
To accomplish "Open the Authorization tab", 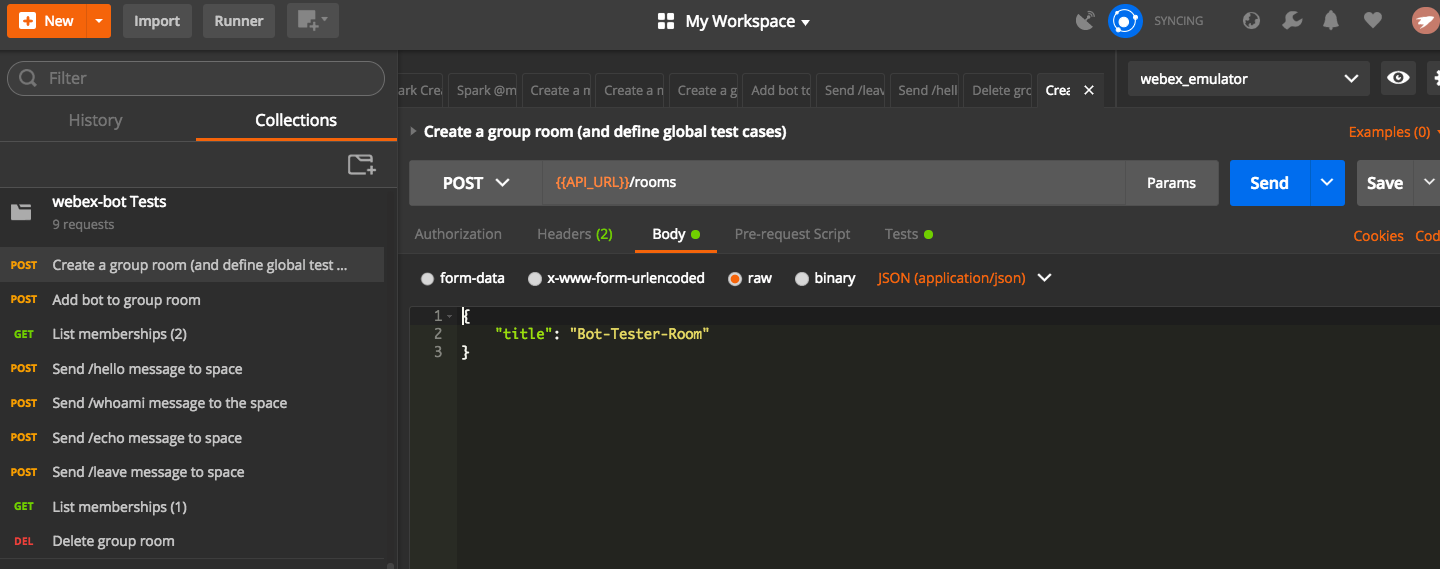I will tap(458, 234).
